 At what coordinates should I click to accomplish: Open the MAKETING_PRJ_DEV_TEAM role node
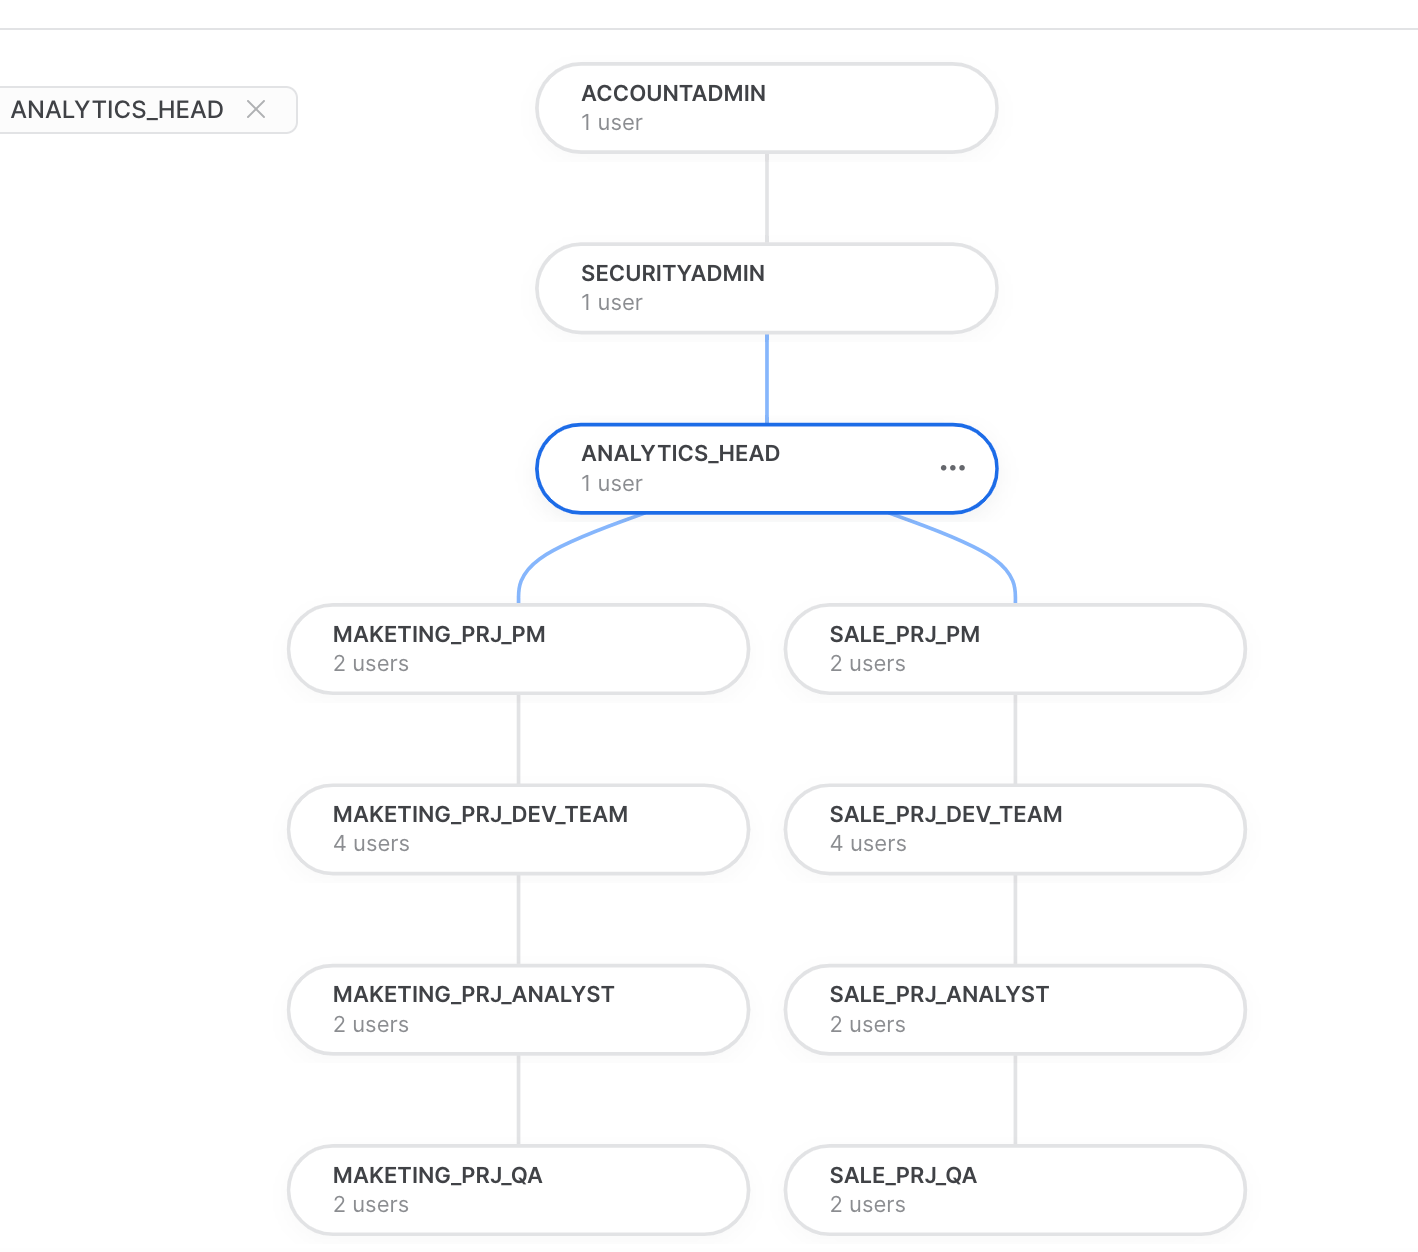[518, 829]
